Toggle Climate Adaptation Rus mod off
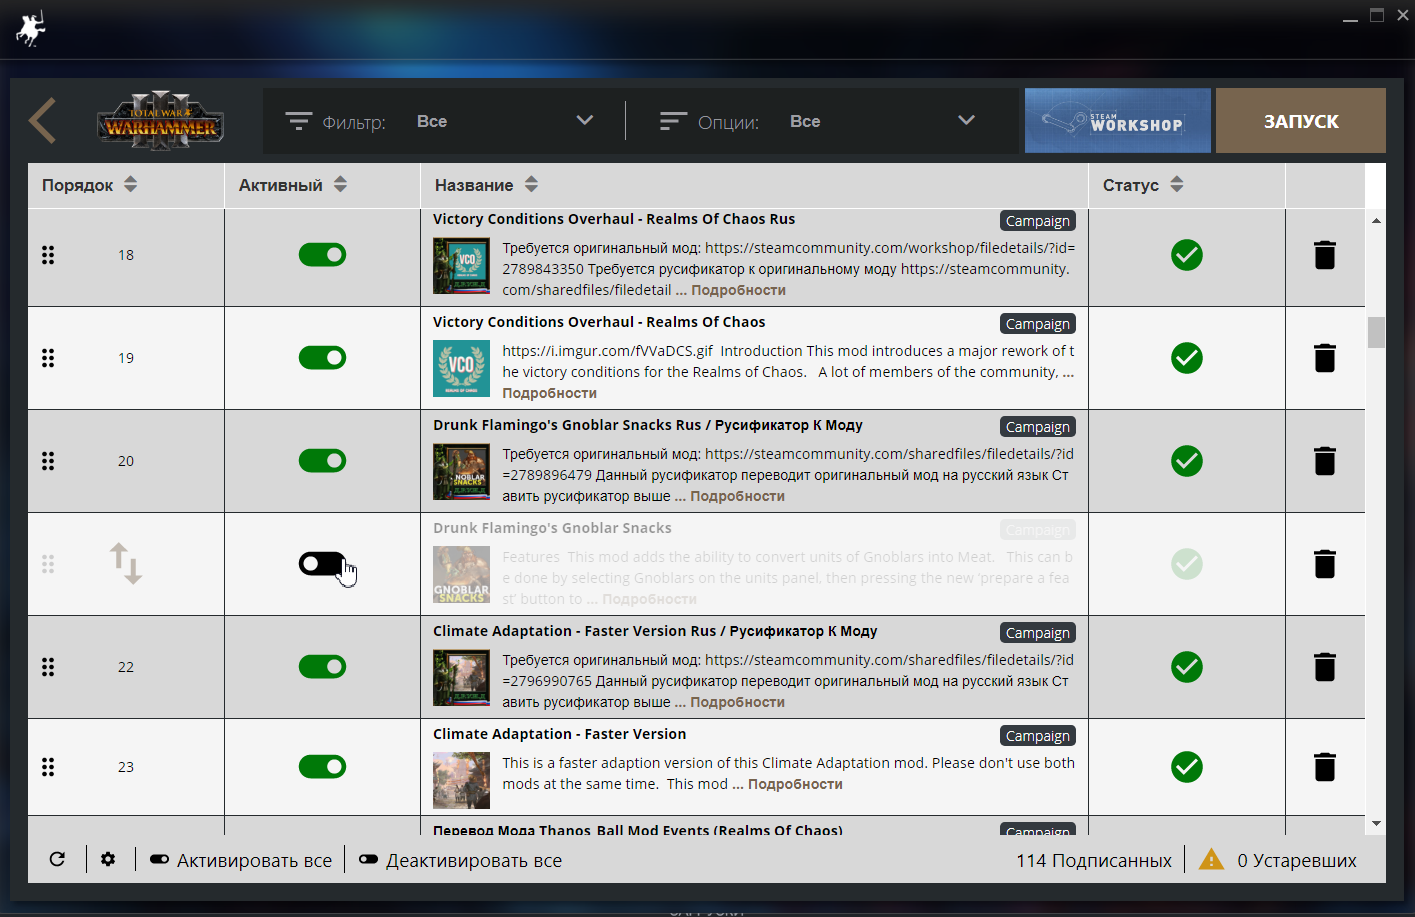The image size is (1415, 917). (x=322, y=667)
